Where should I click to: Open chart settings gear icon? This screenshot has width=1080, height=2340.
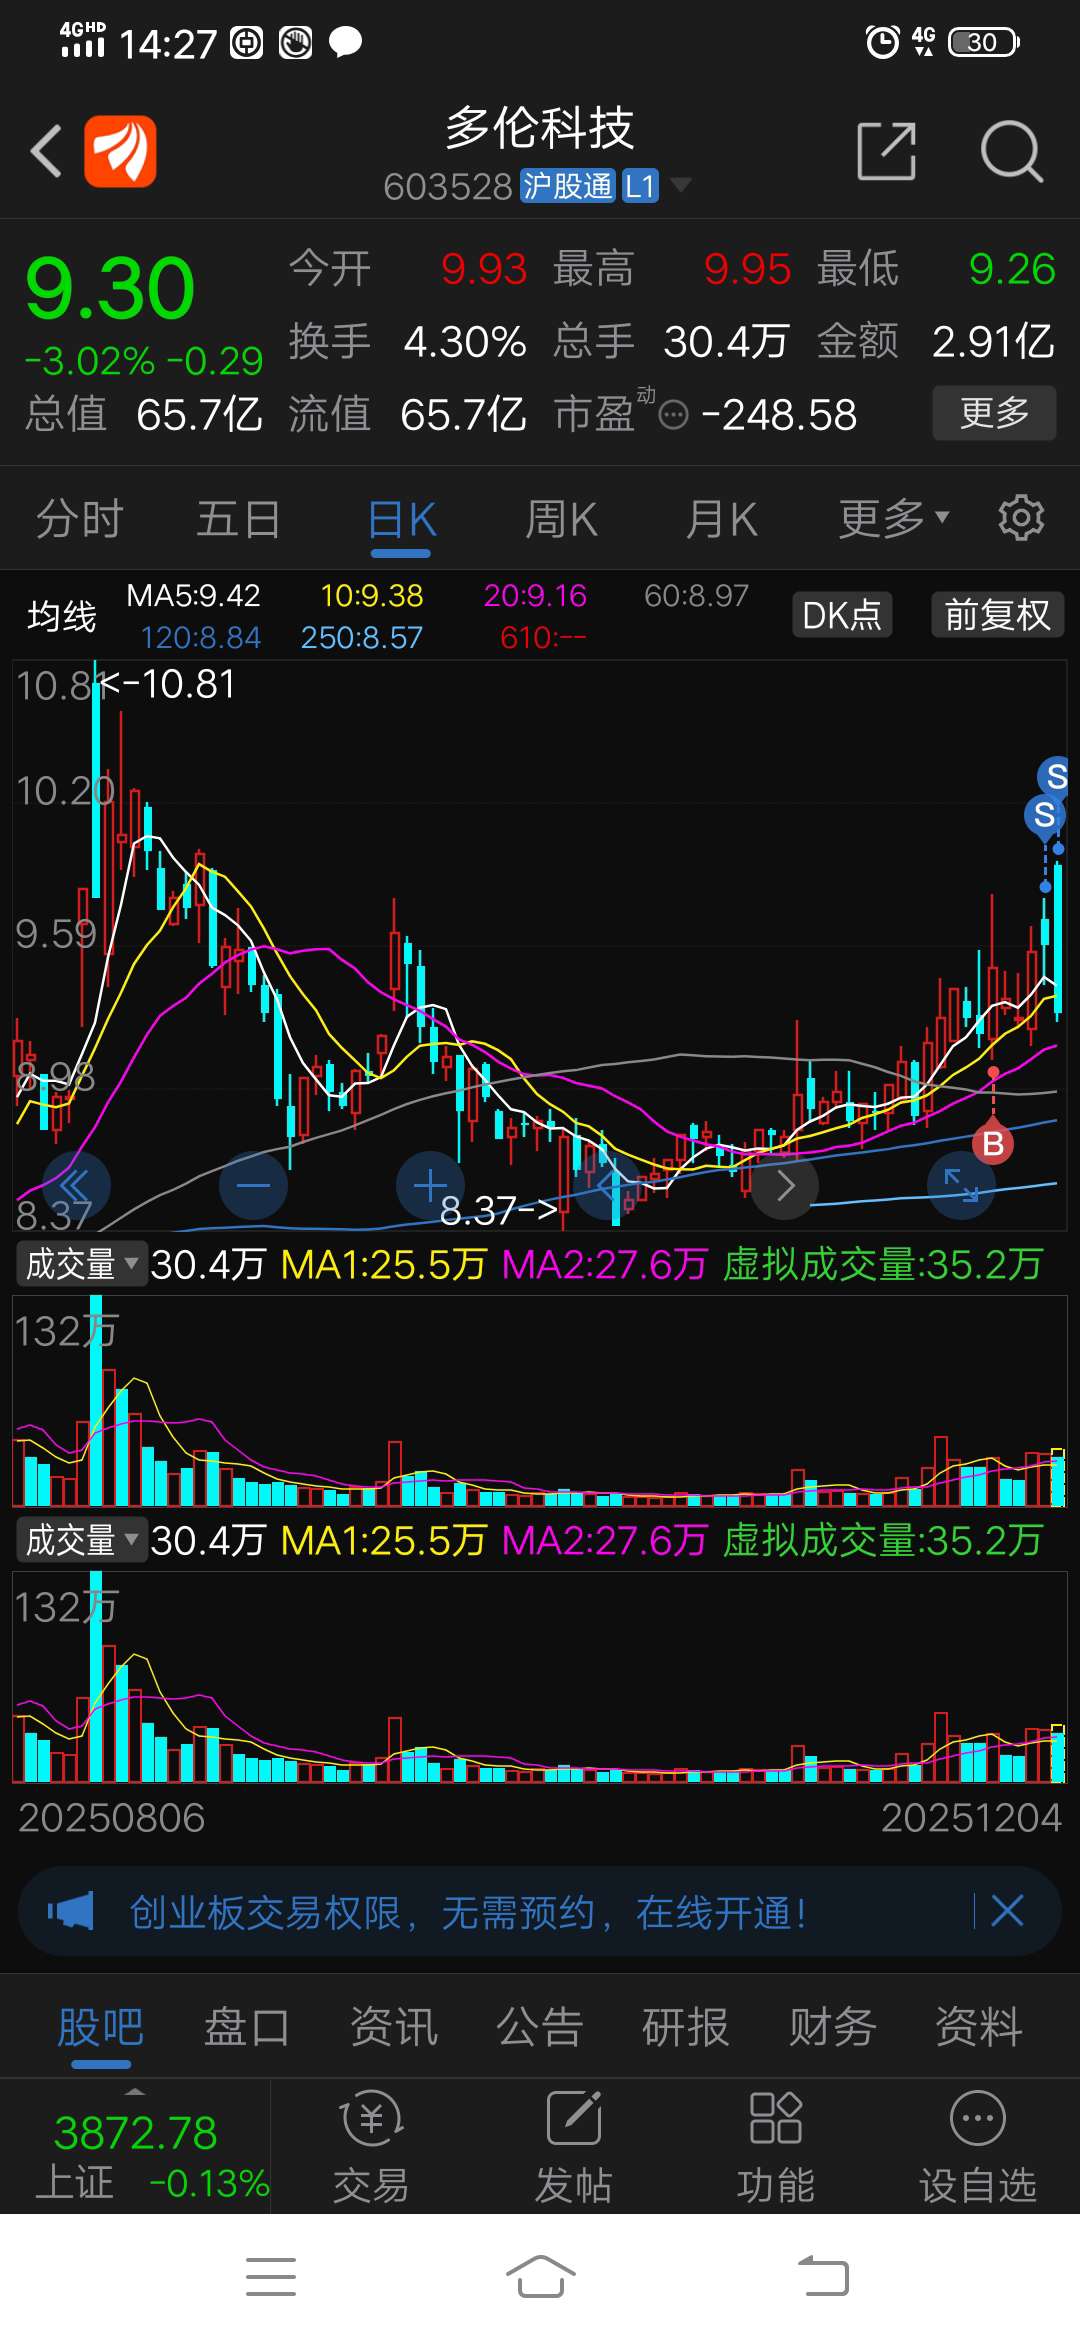click(1021, 518)
